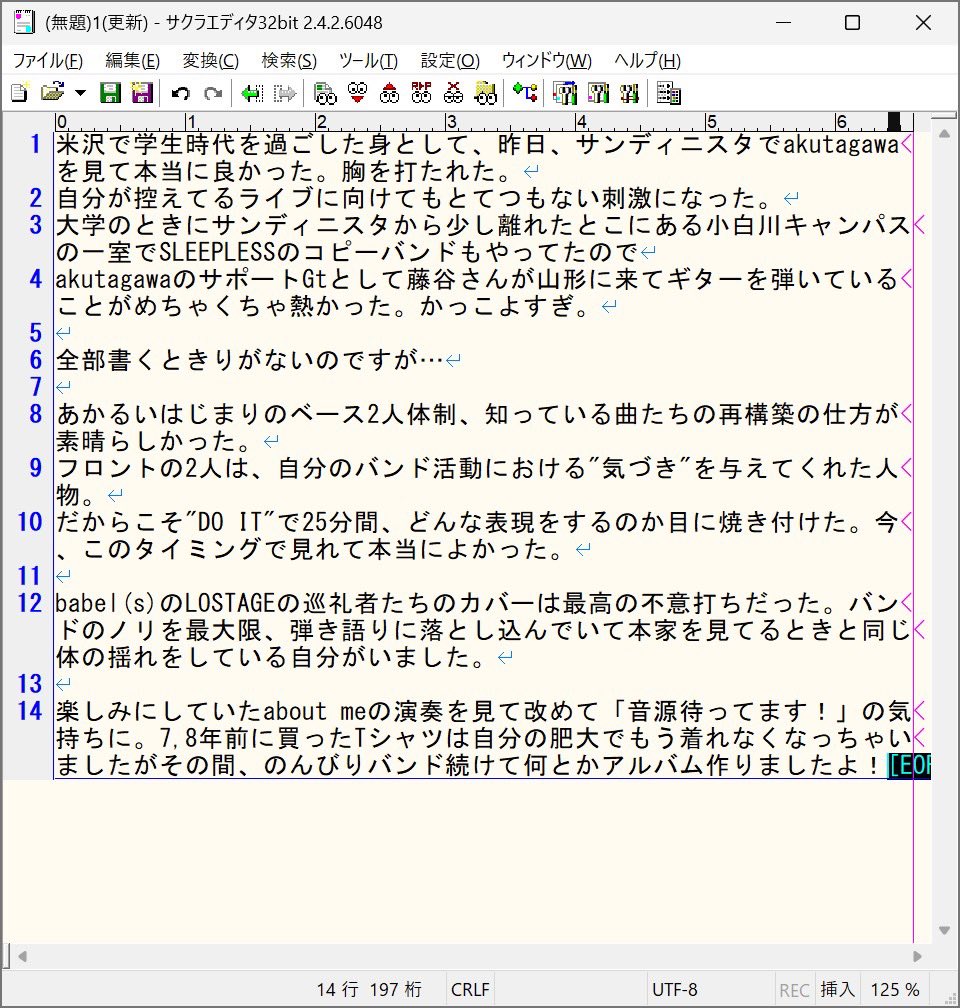The width and height of the screenshot is (960, 1008).
Task: Click the 125 % zoom status field
Action: point(894,989)
